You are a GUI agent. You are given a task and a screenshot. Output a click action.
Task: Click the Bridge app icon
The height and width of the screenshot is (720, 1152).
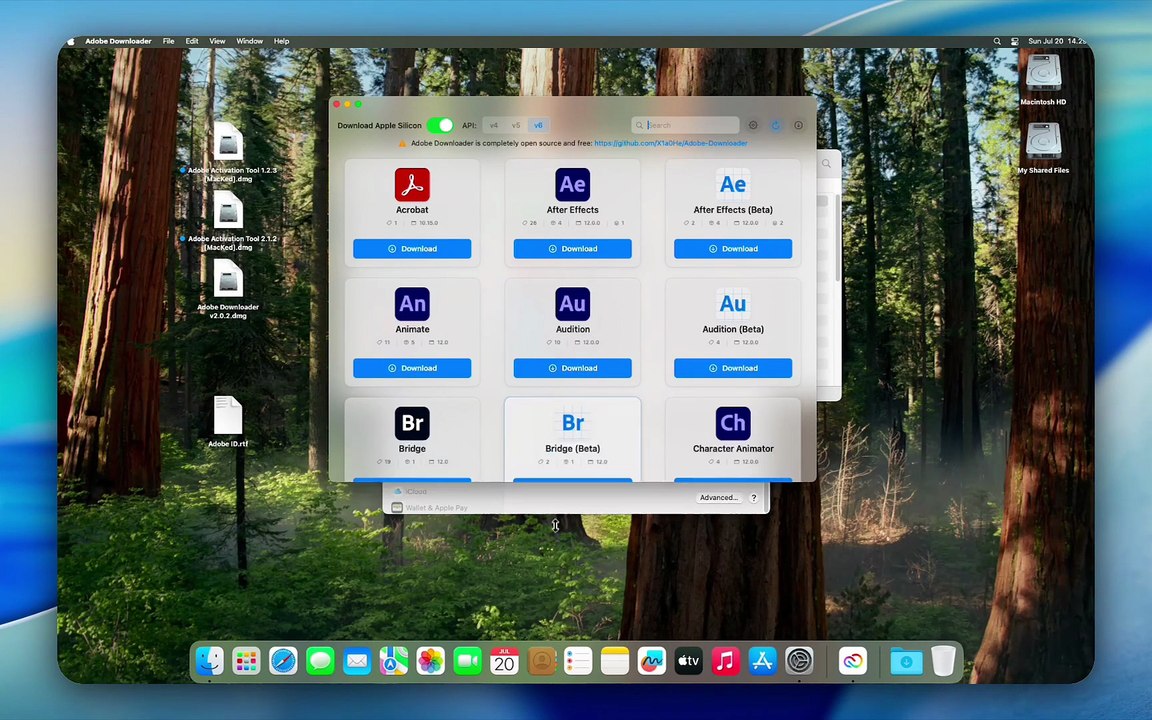(x=412, y=423)
